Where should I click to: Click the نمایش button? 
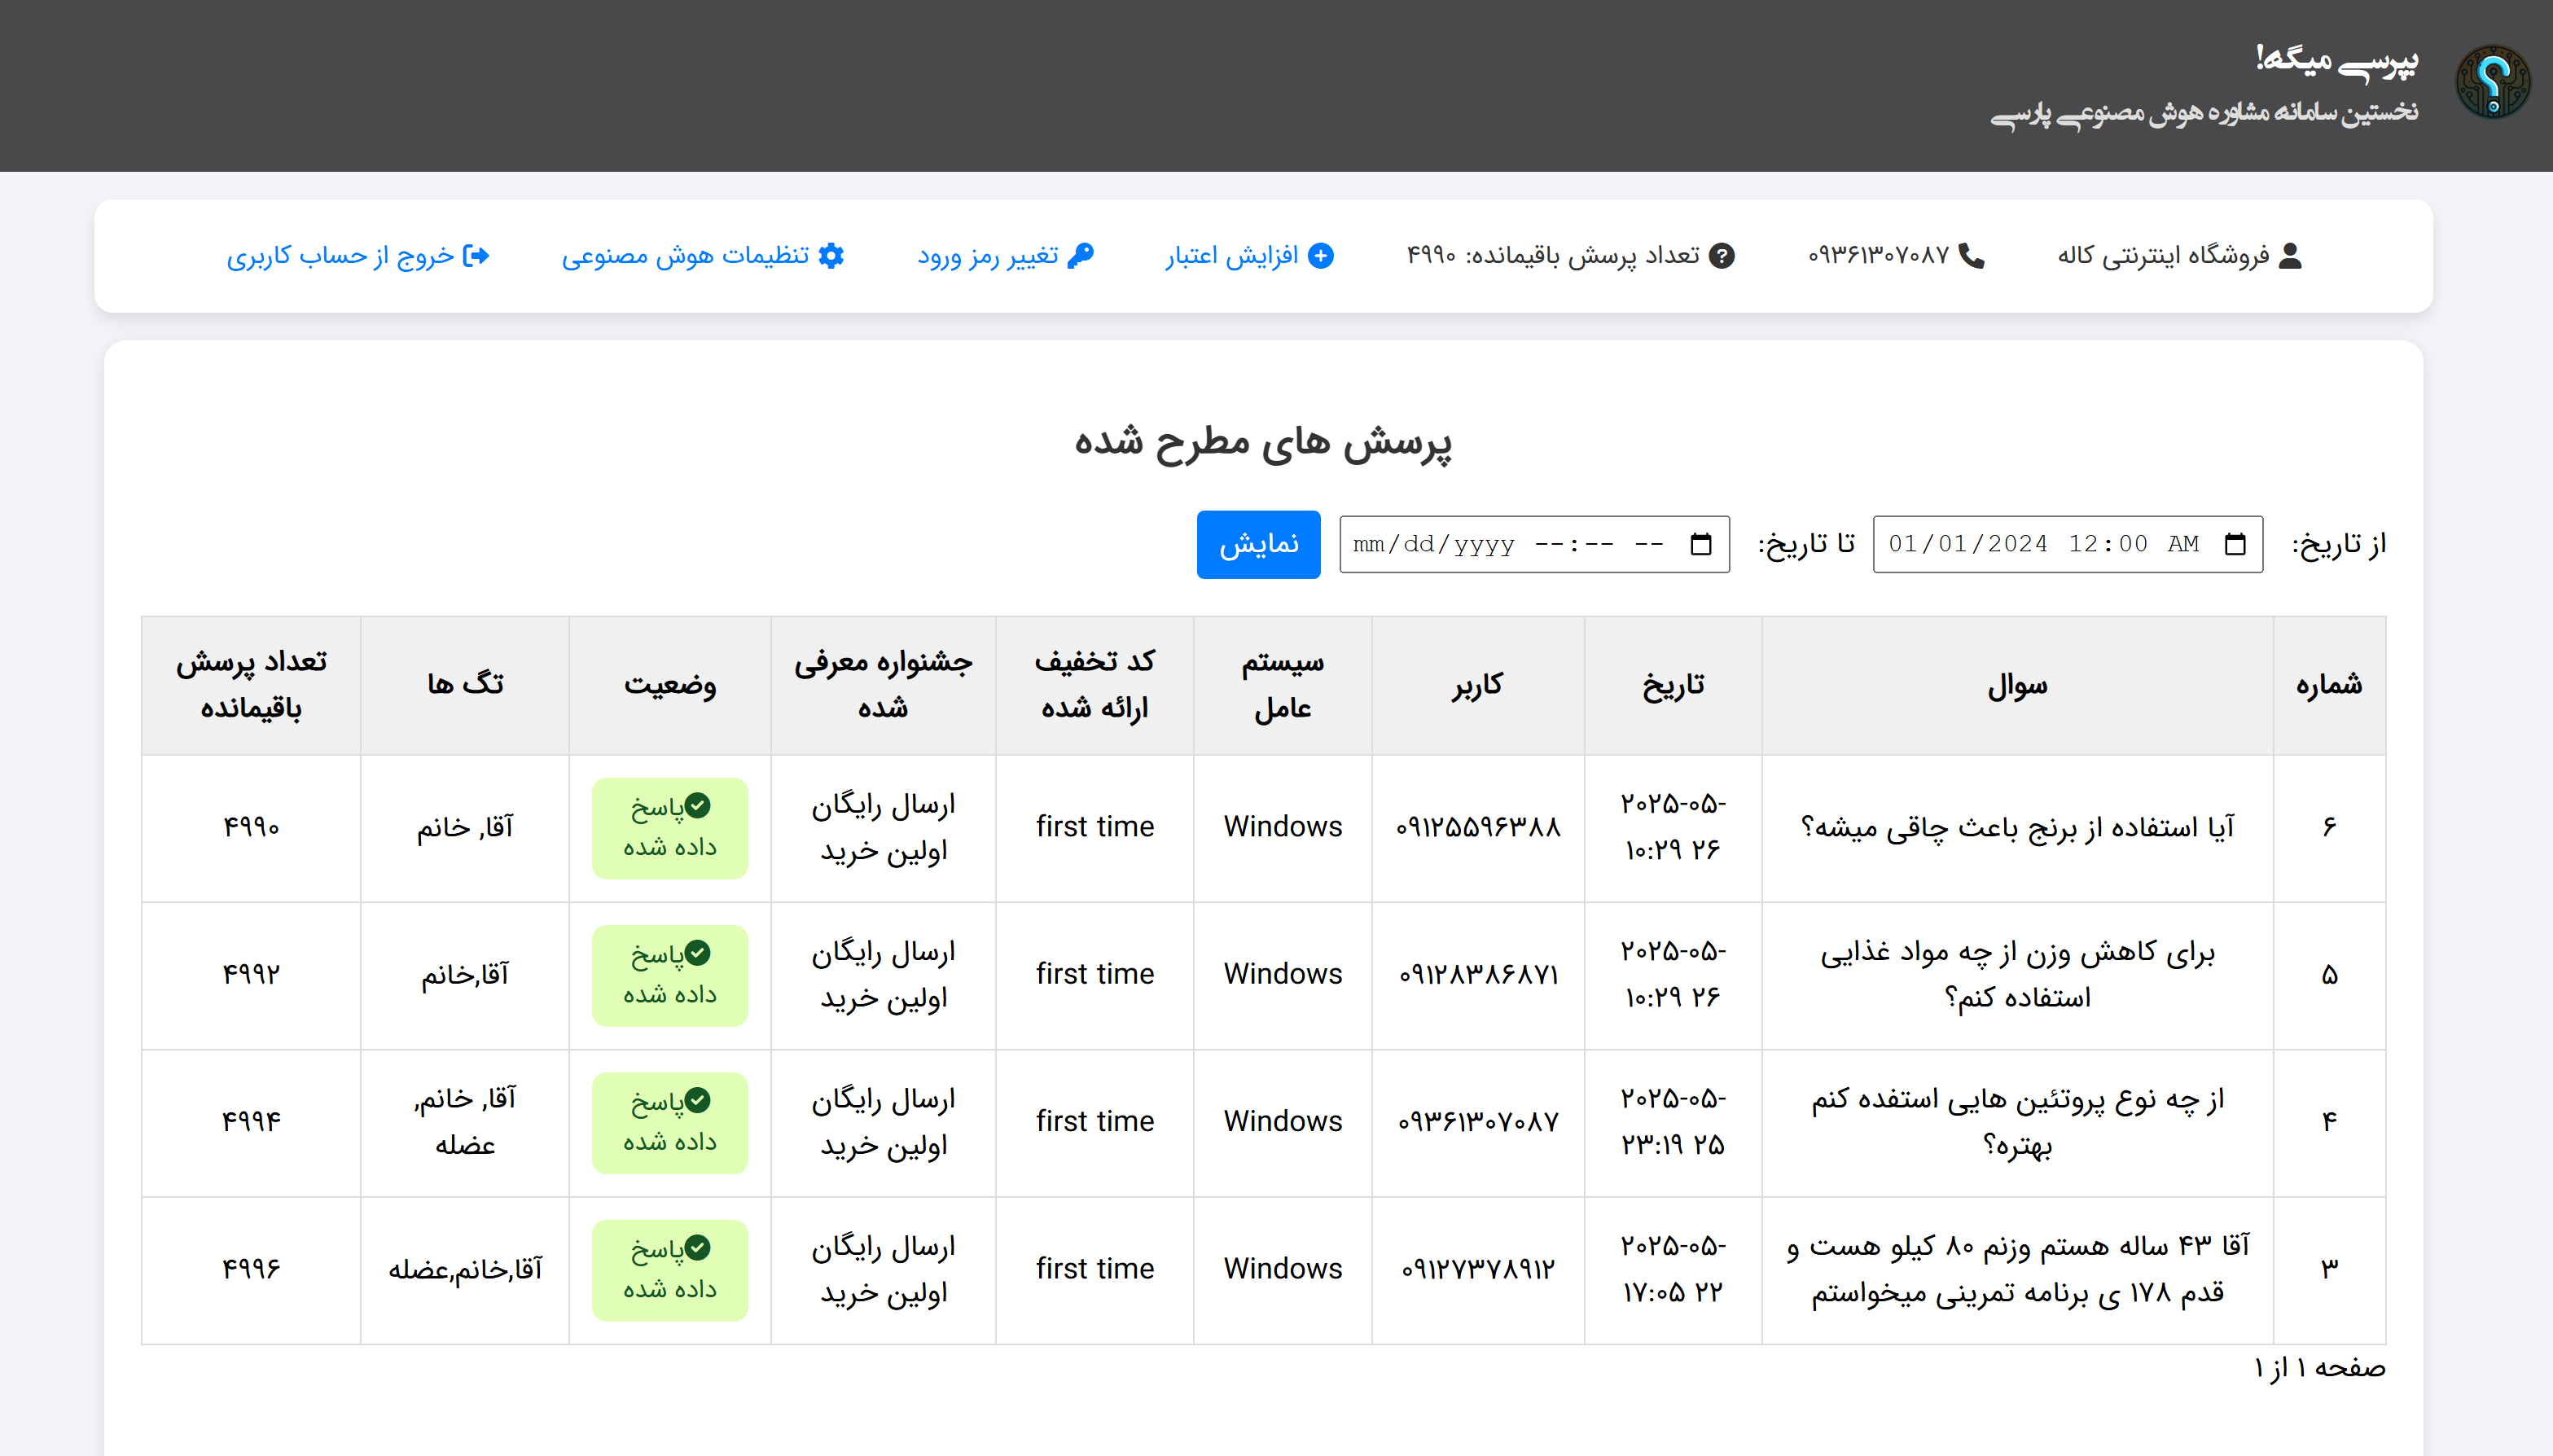[1259, 544]
